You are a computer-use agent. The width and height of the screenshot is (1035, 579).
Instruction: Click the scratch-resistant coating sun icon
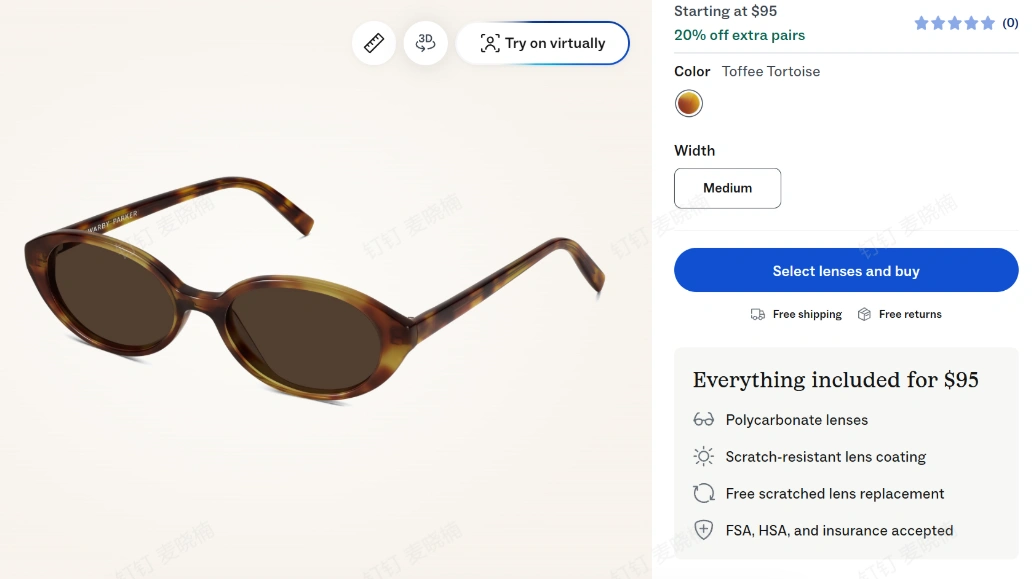pyautogui.click(x=704, y=456)
